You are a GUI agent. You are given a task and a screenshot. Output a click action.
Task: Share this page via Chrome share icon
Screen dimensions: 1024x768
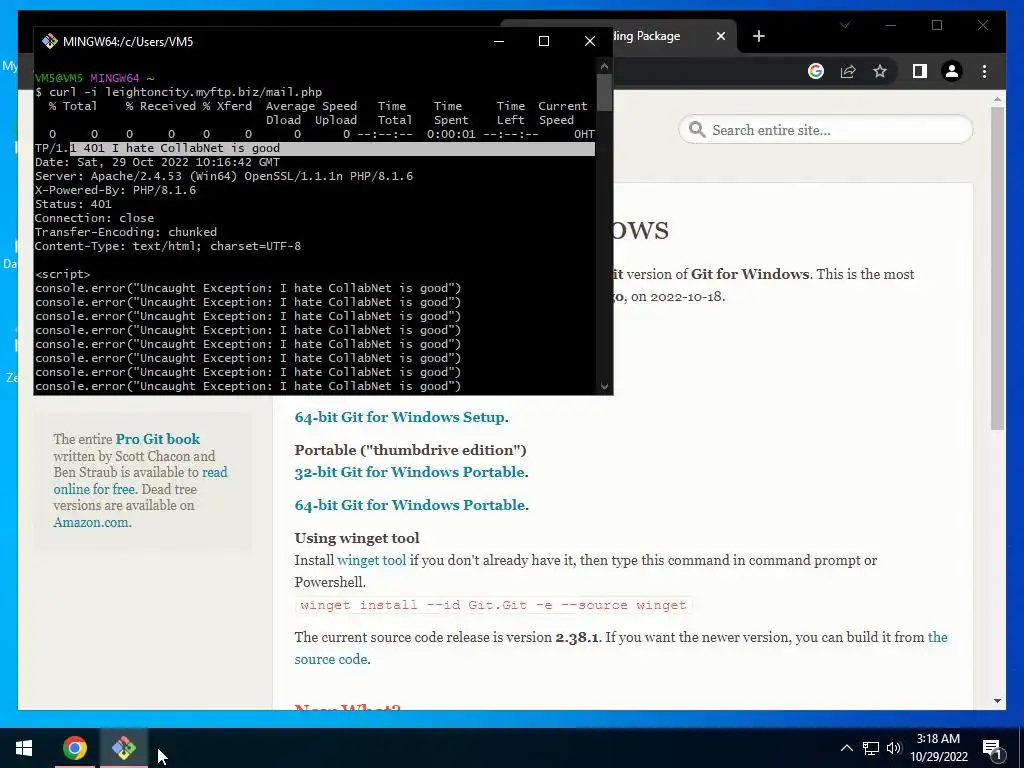click(x=848, y=71)
